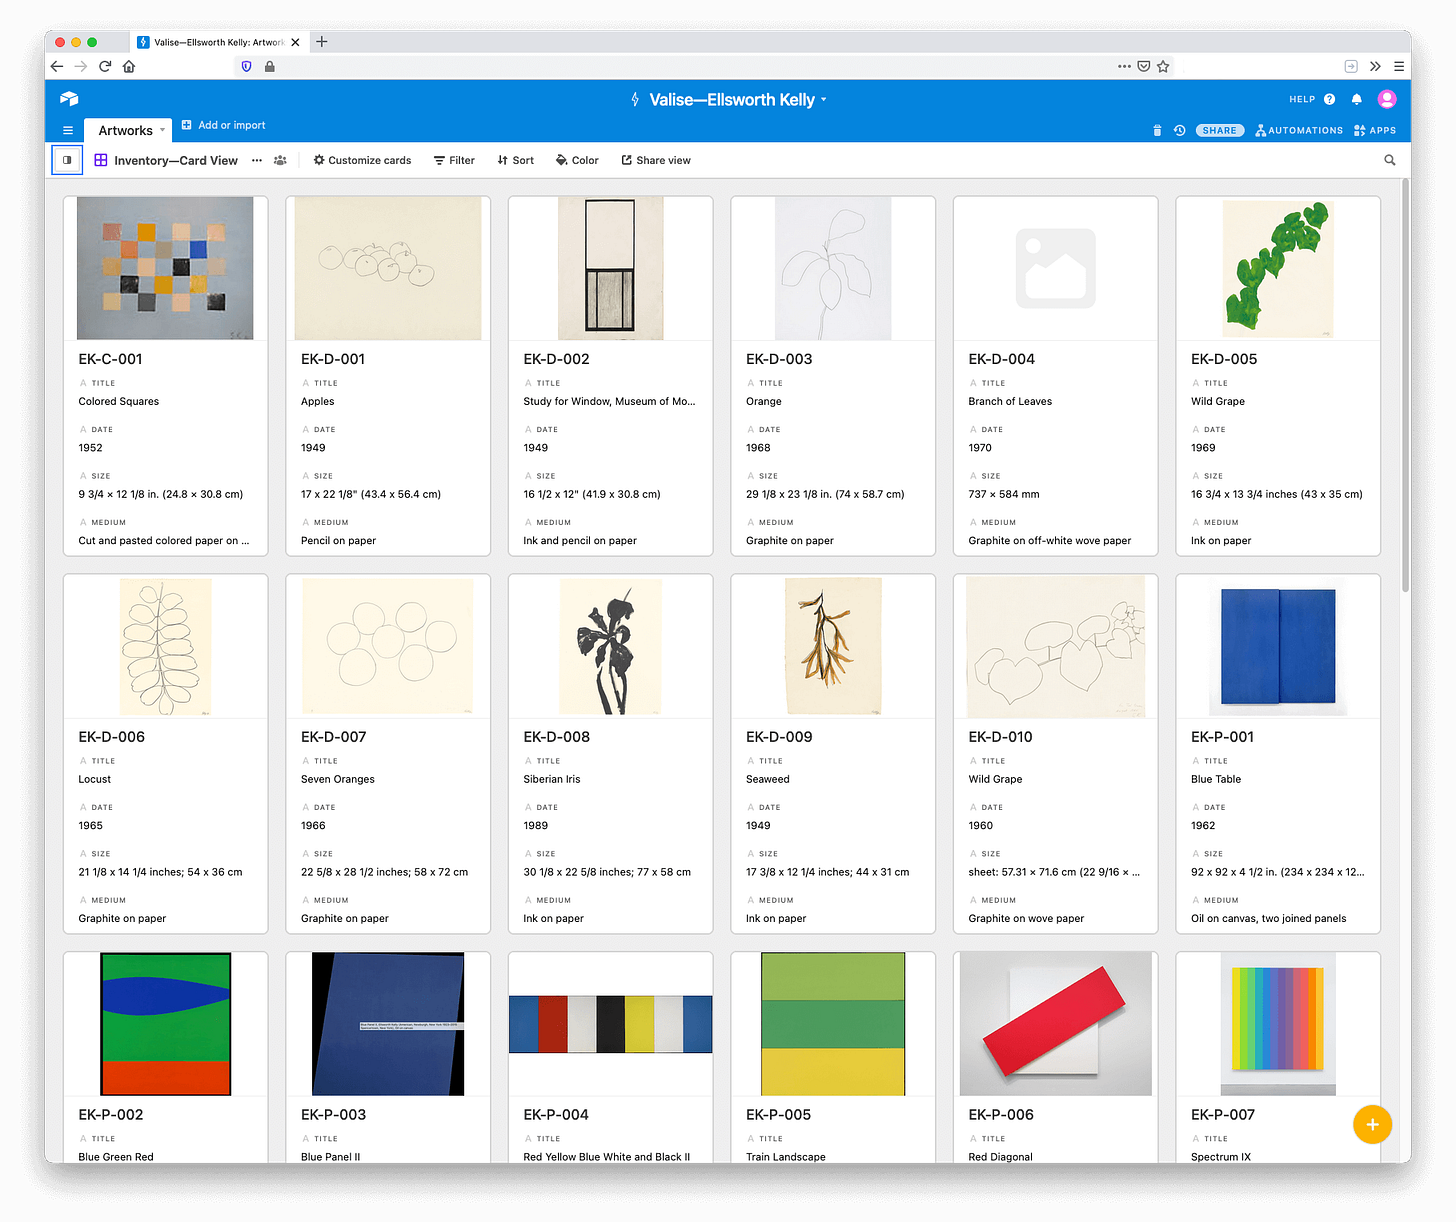1456x1222 pixels.
Task: Save page to Pocket
Action: click(x=1144, y=66)
